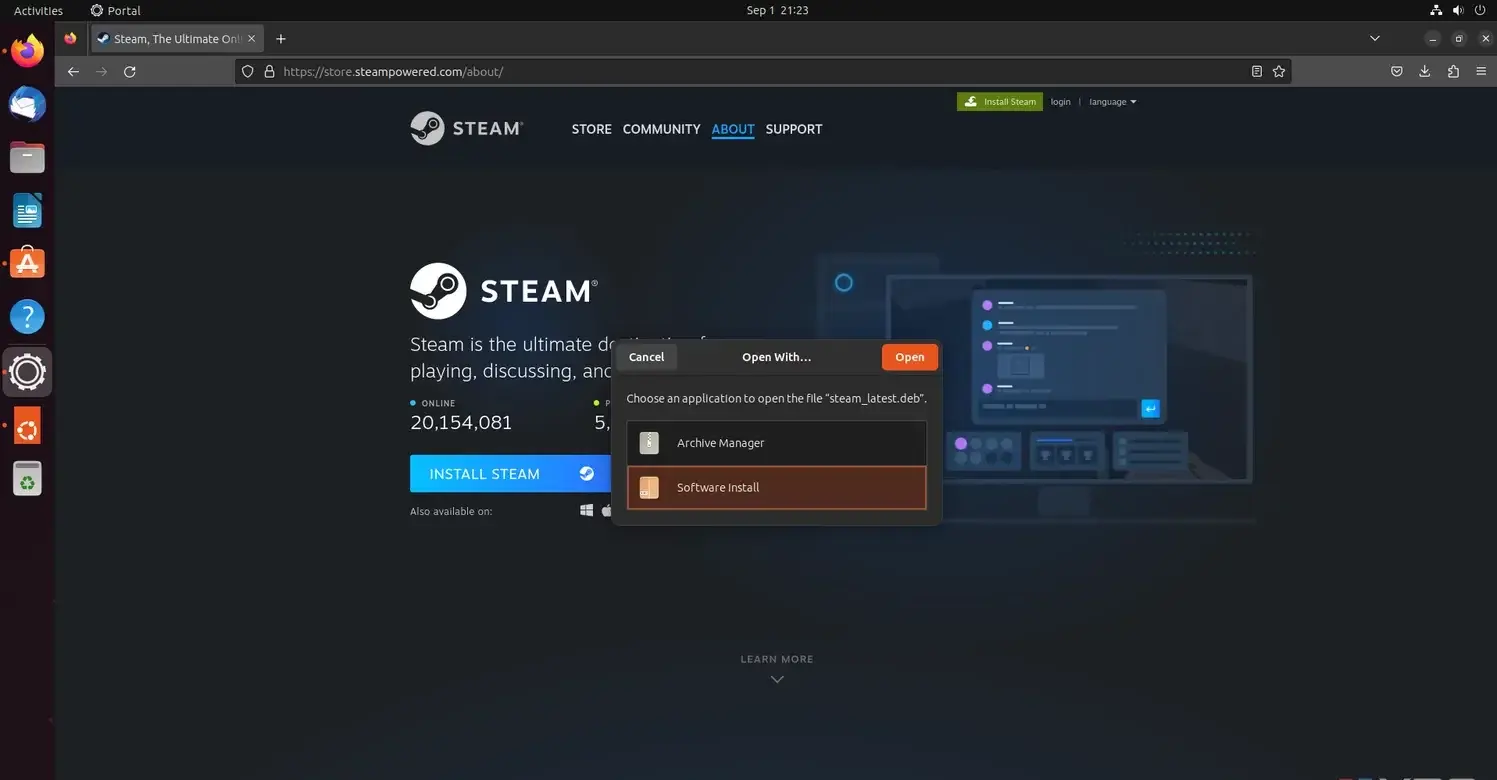Image resolution: width=1497 pixels, height=780 pixels.
Task: Open LibreOffice Writer from the dock
Action: (x=27, y=211)
